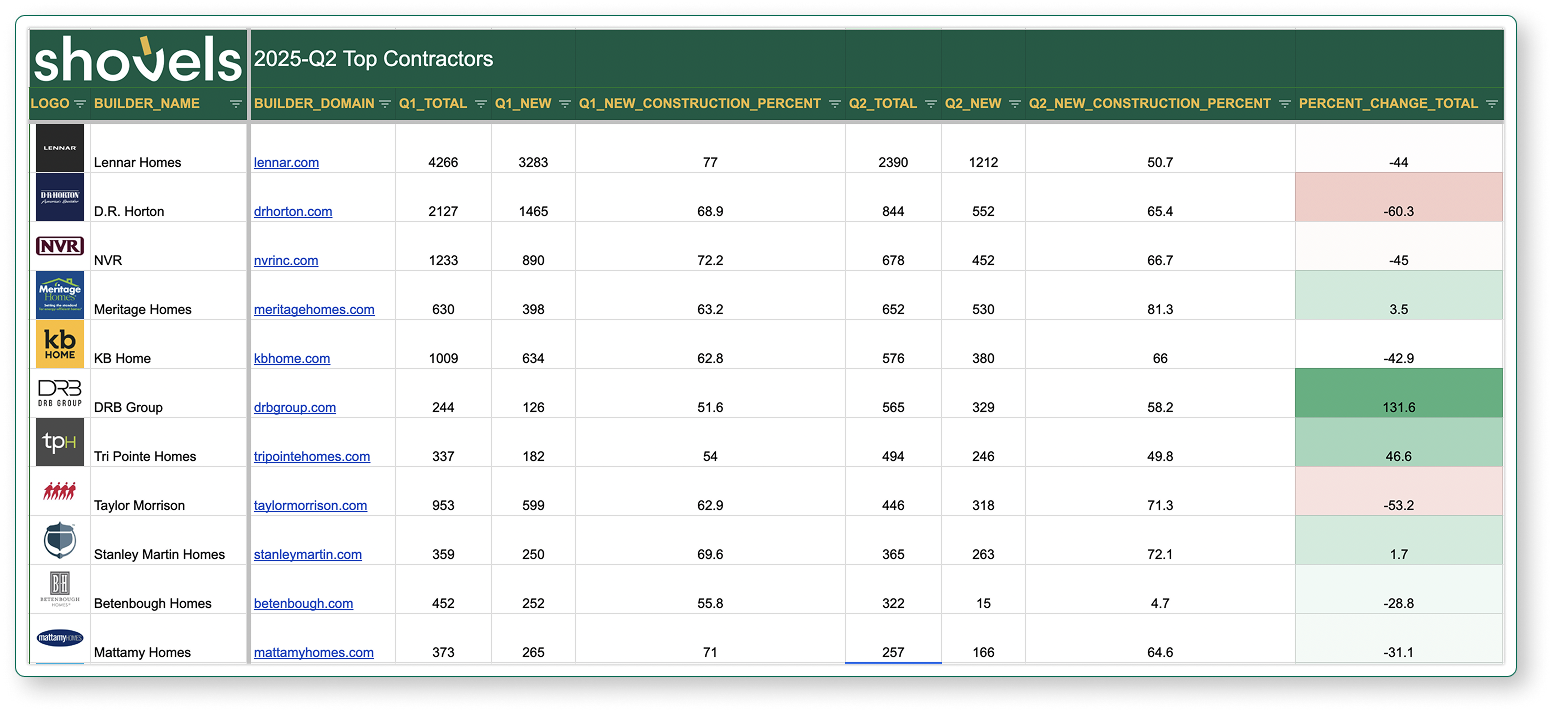Open the taylormorrison.com link
The image size is (1552, 712).
point(310,505)
